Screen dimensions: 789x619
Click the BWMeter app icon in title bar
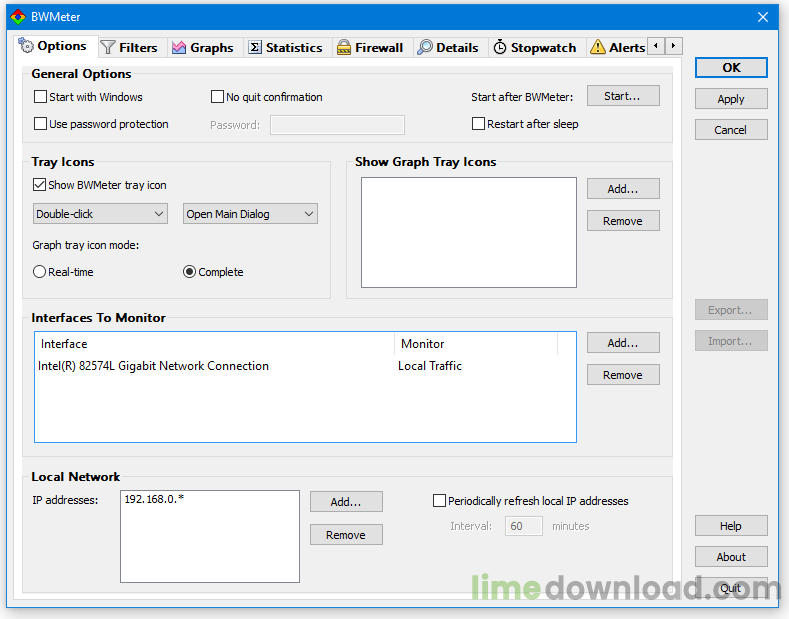[x=17, y=17]
